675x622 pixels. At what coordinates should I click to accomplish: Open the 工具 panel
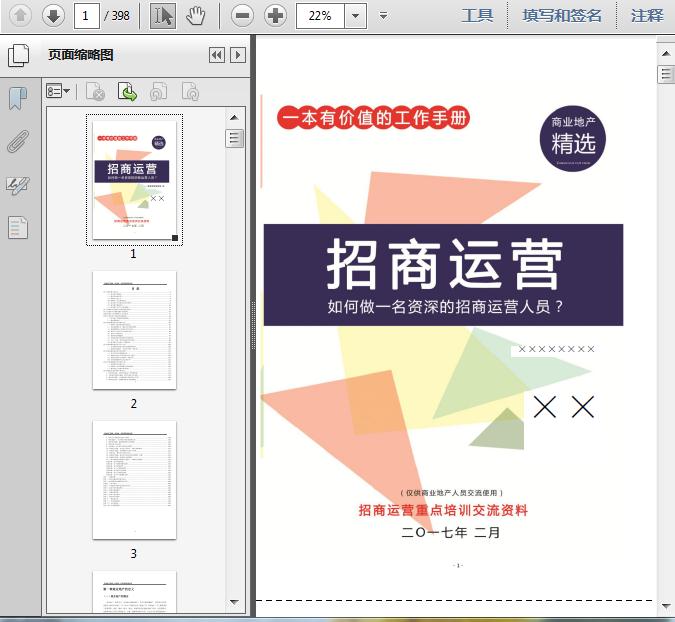point(477,16)
